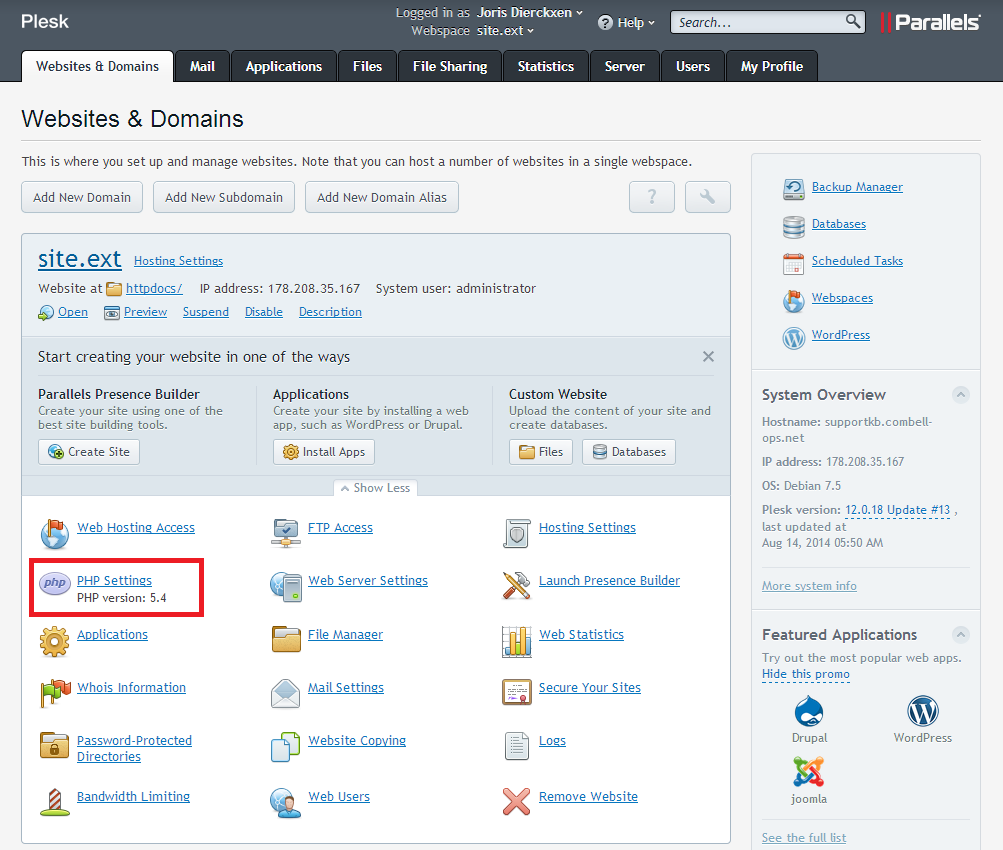The width and height of the screenshot is (1003, 850).
Task: Click the Mail Settings envelope icon
Action: click(285, 693)
